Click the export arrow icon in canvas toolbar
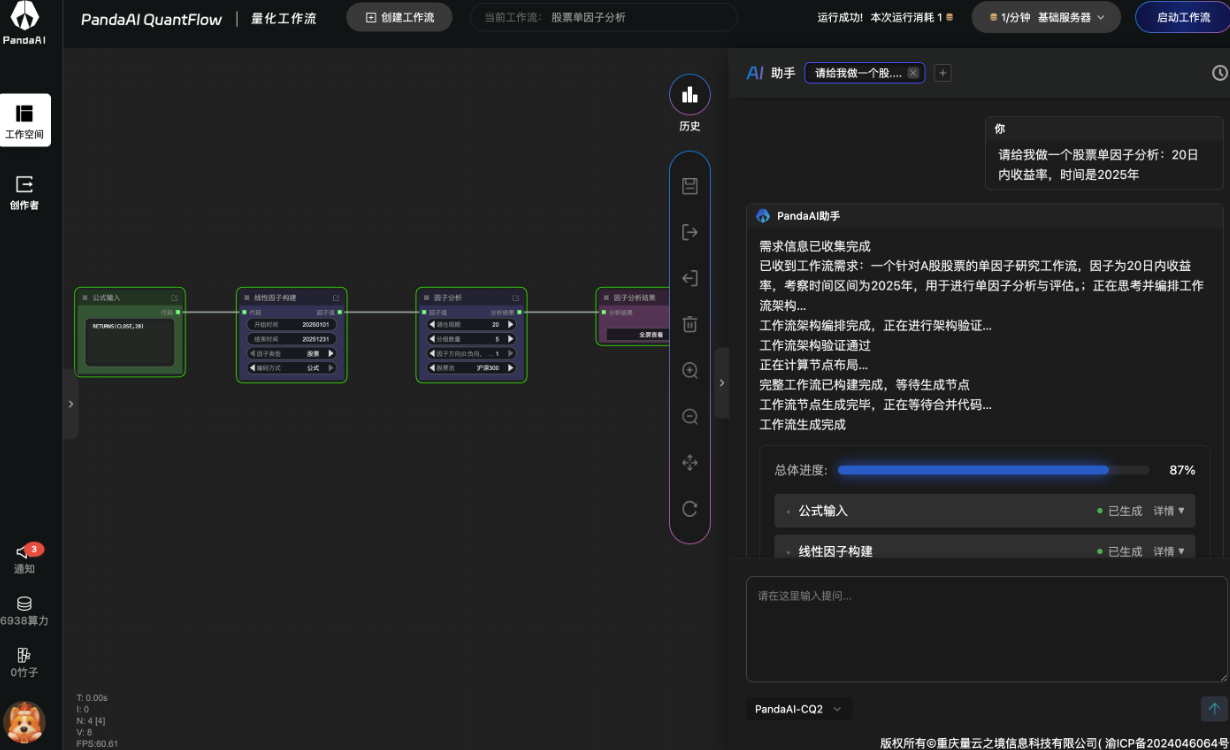Screen dimensions: 1230x750 (690, 232)
